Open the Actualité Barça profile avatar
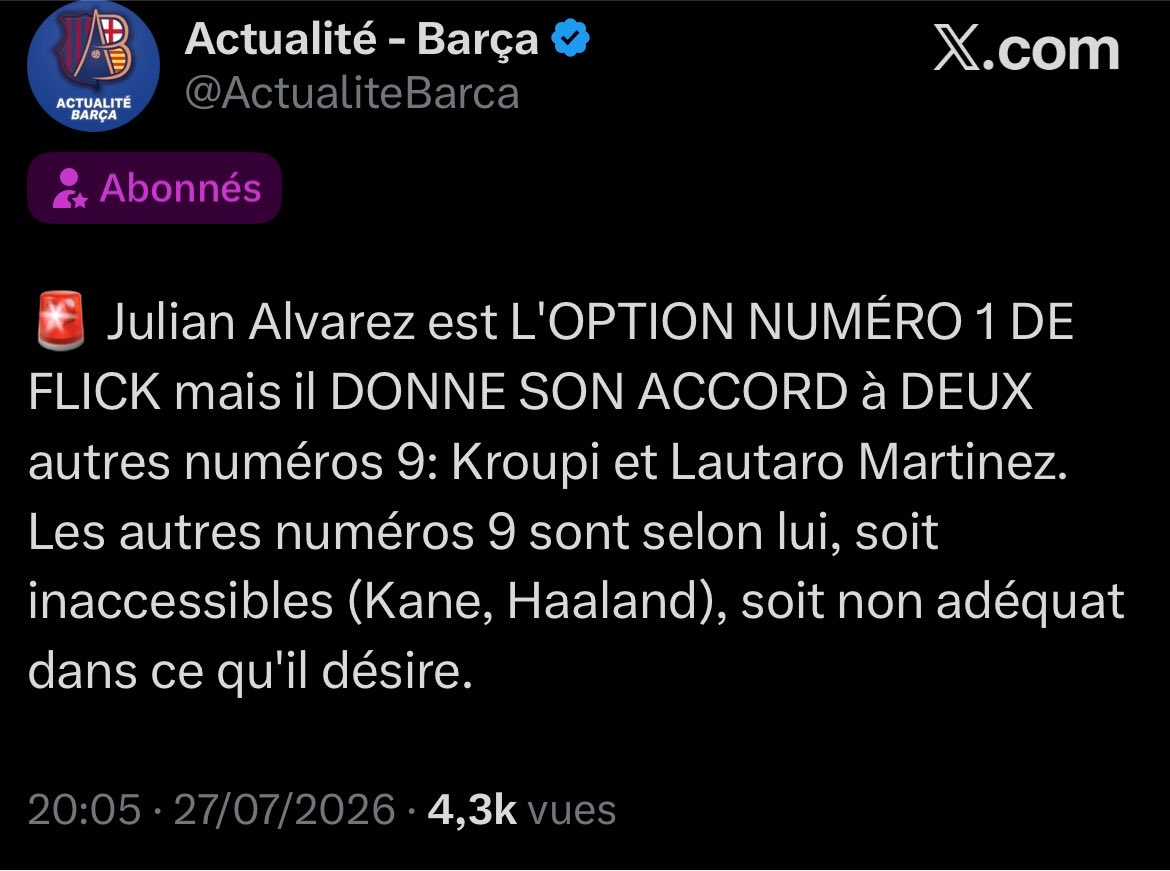 point(93,66)
